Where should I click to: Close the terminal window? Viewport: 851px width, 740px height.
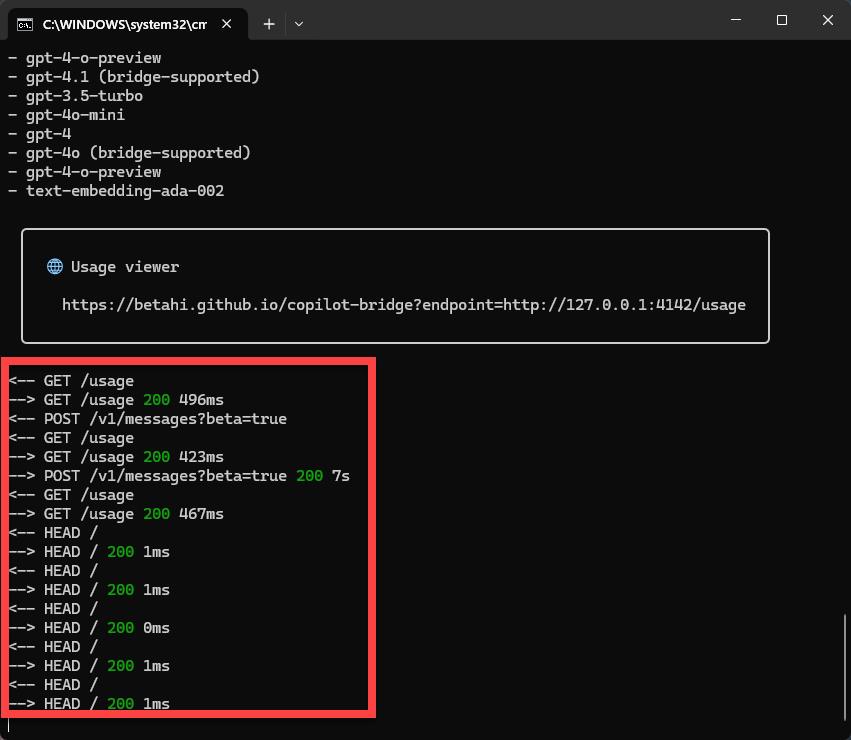tap(828, 20)
